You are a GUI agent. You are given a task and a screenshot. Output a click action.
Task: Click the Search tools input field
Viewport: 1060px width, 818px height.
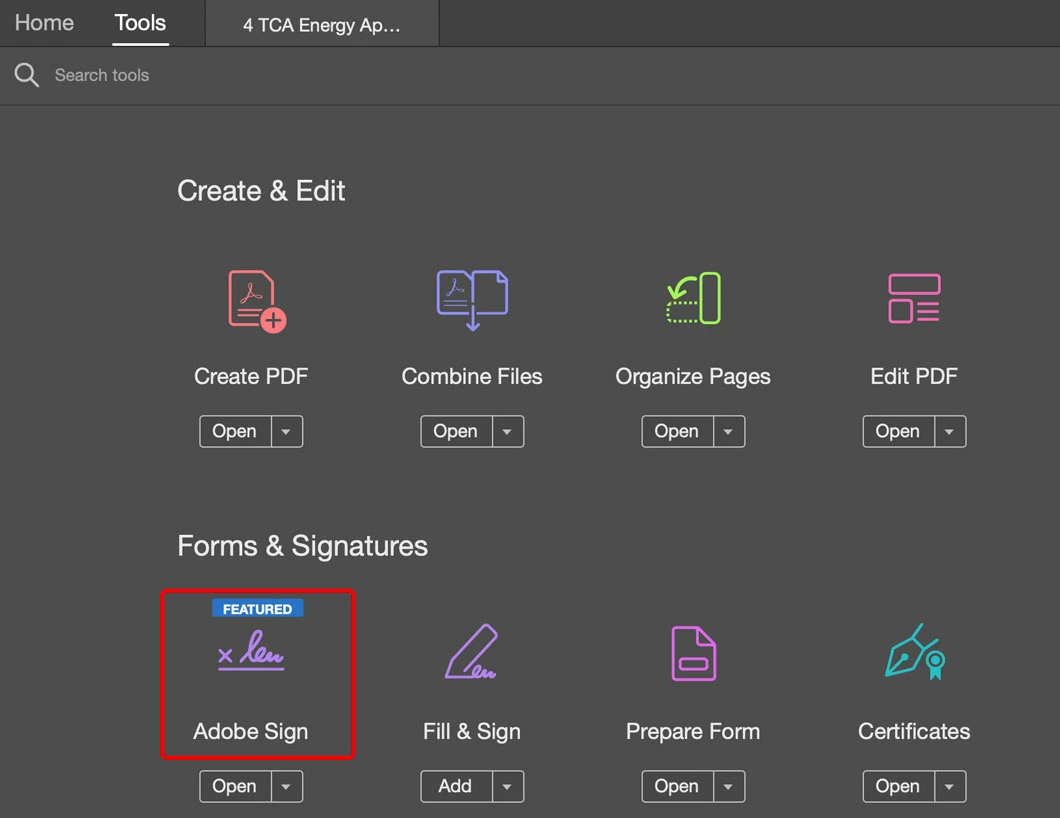point(101,75)
